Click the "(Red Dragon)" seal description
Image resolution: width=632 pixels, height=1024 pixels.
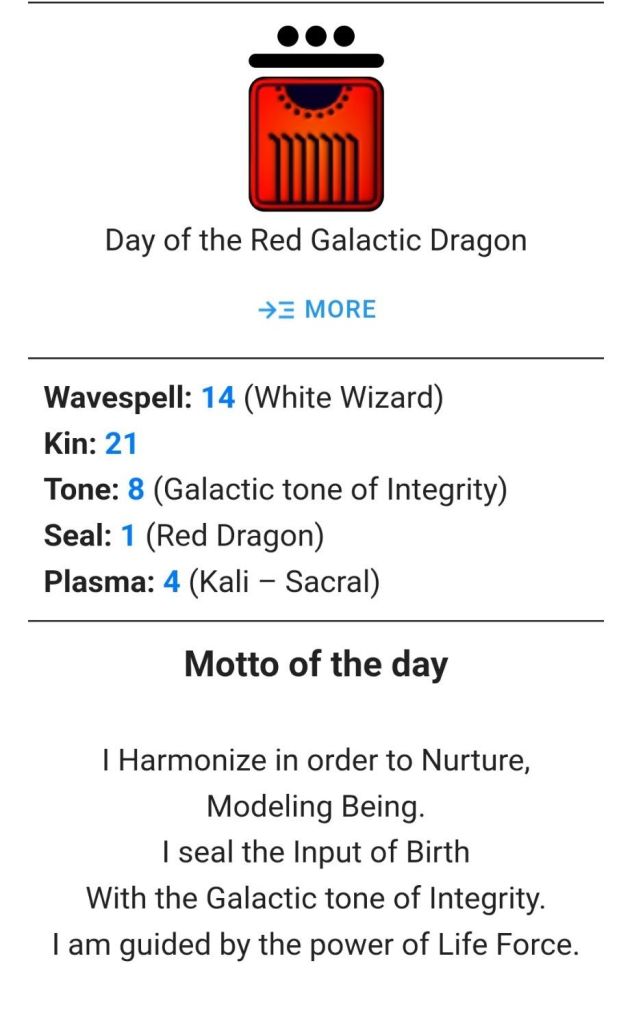(234, 536)
